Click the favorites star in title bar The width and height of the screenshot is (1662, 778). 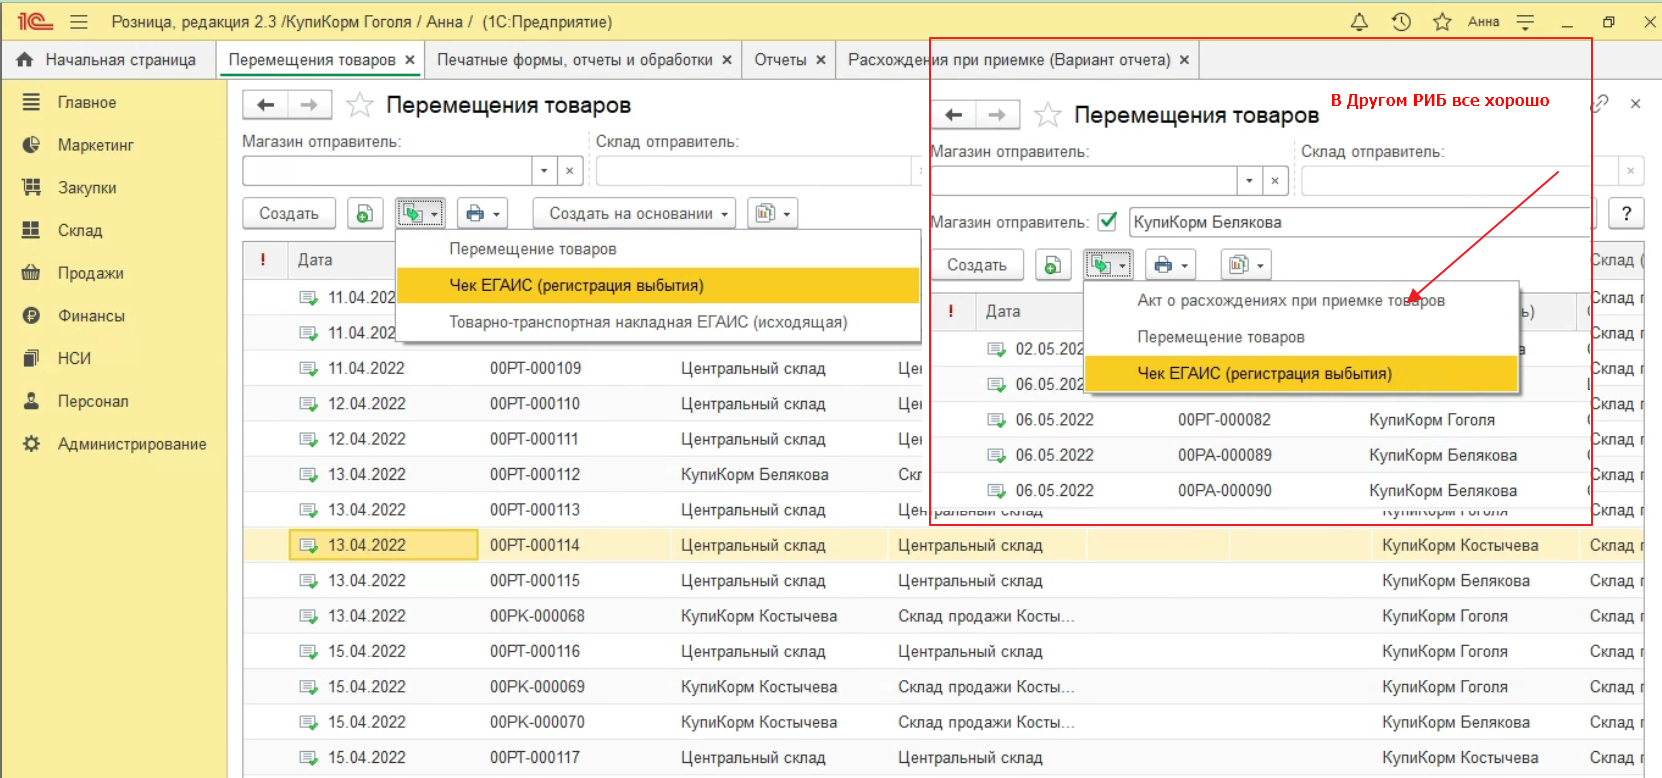1442,22
